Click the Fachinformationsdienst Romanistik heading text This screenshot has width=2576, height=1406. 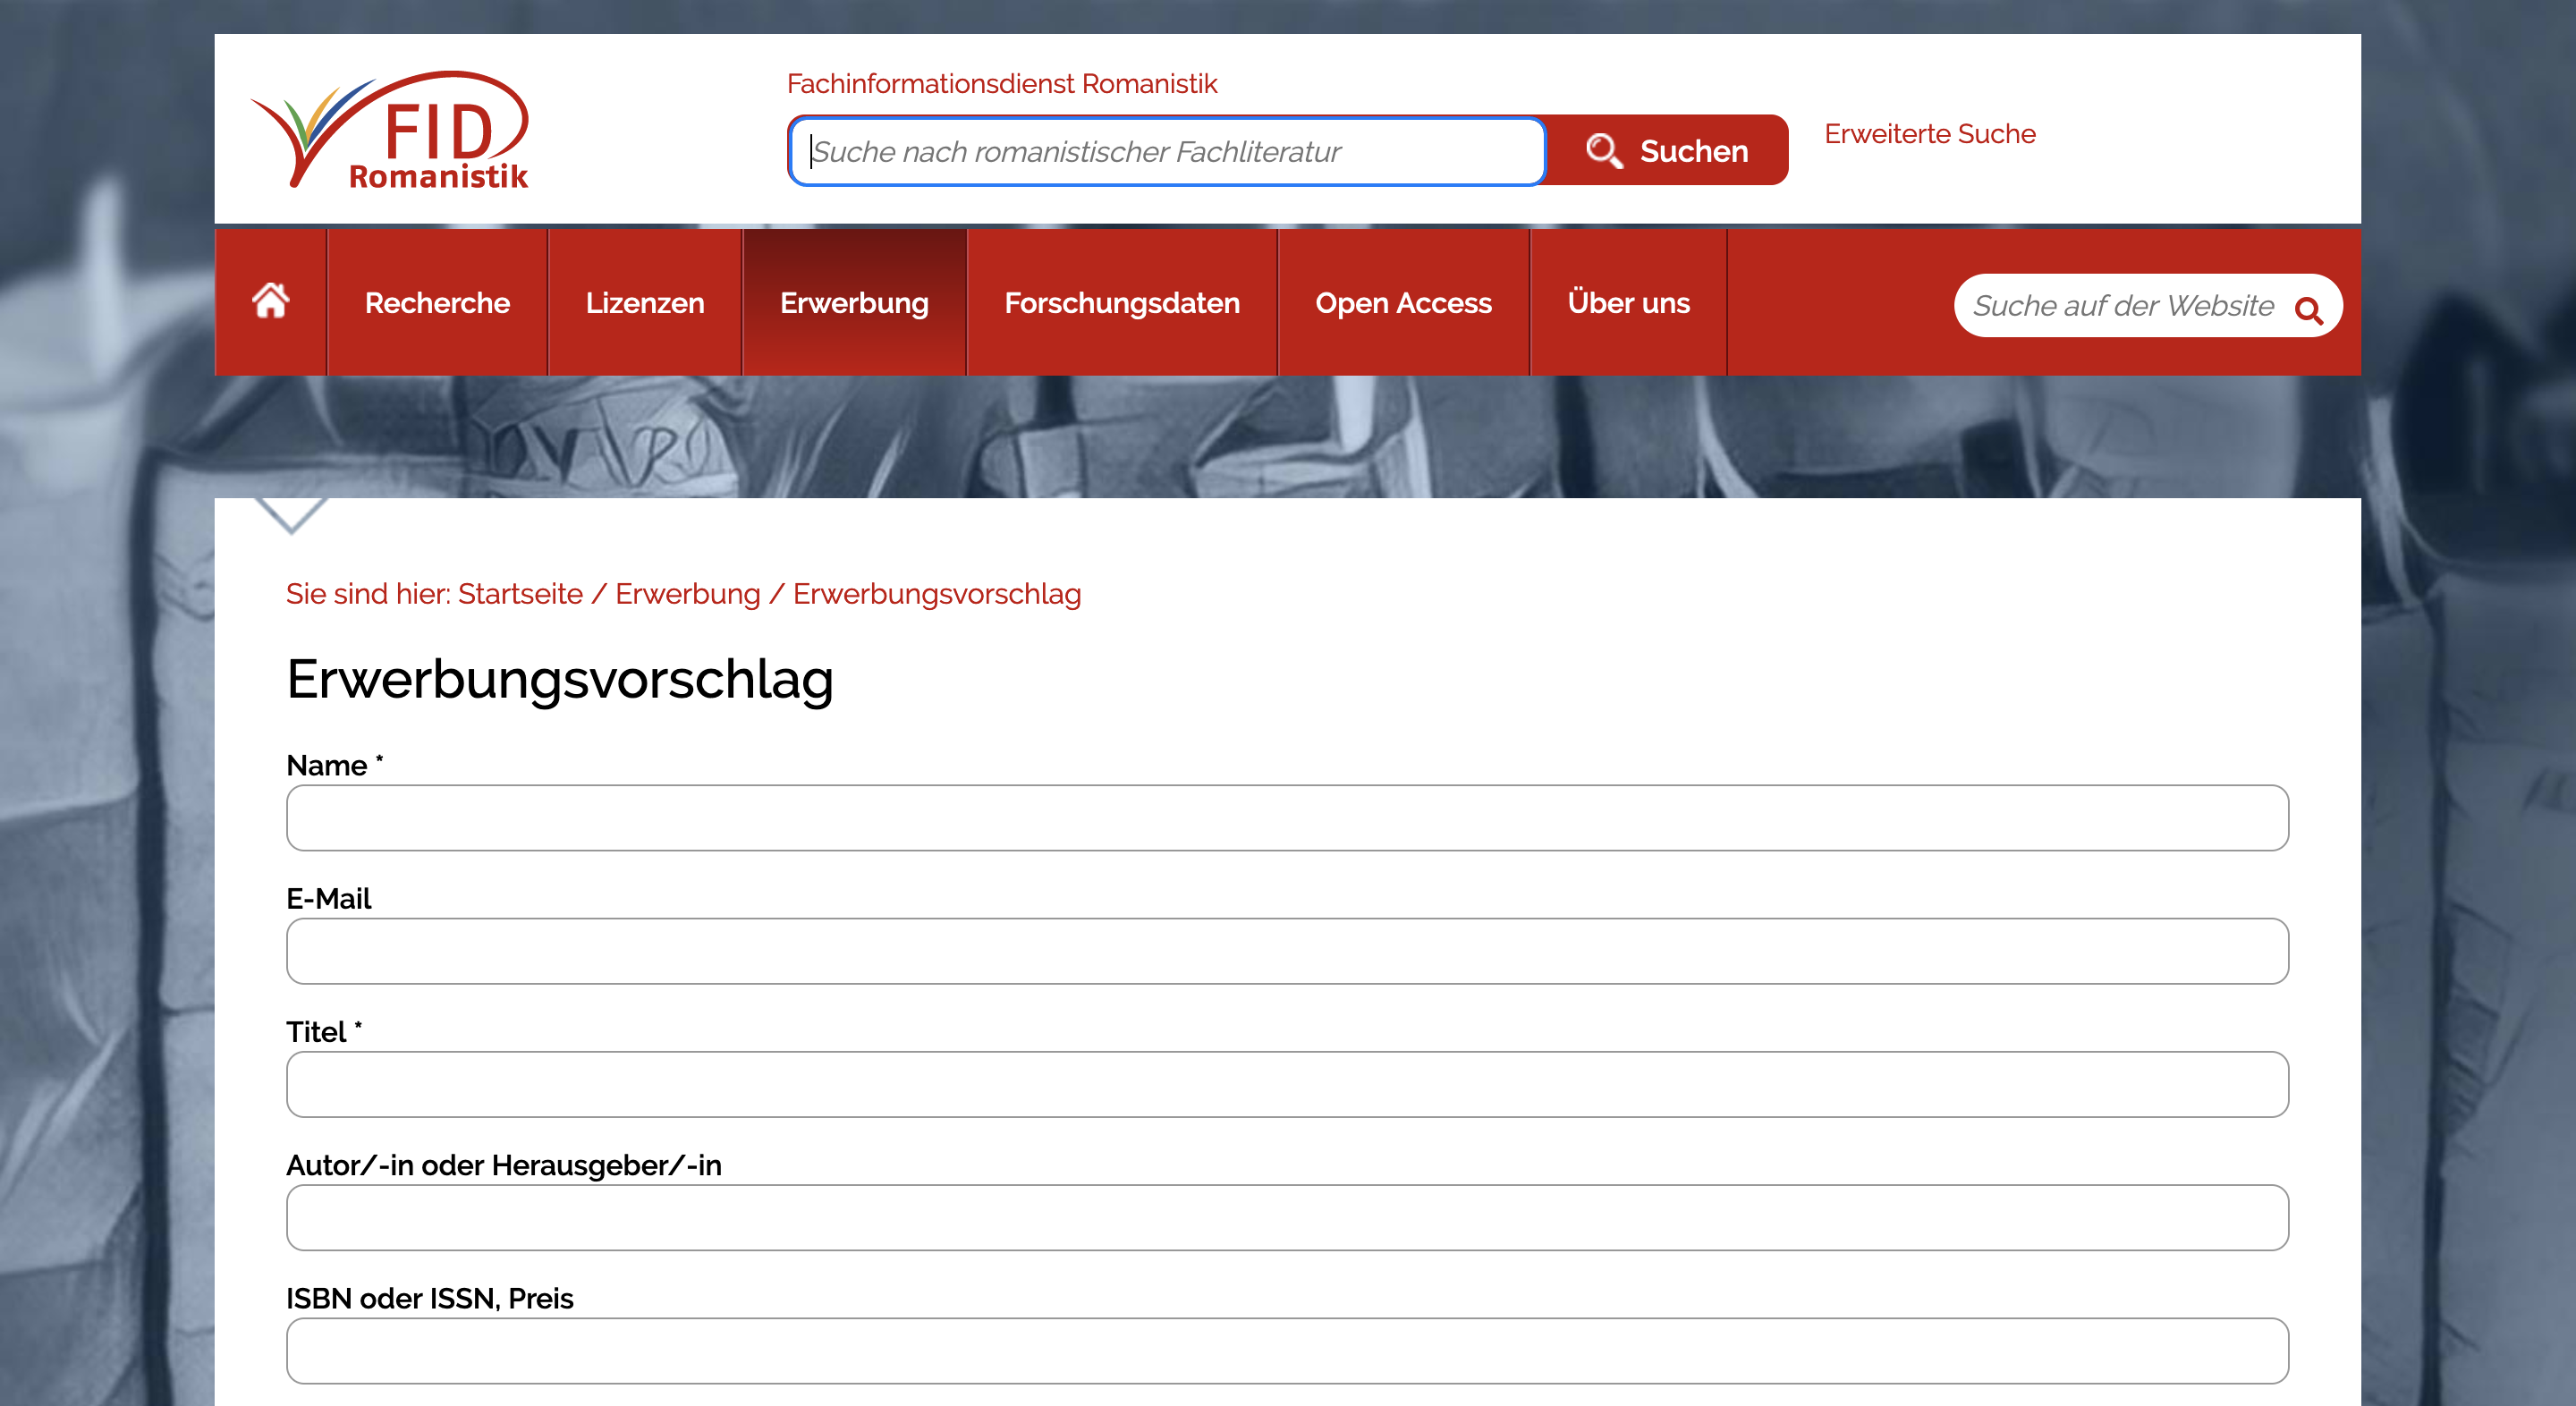pos(1002,84)
